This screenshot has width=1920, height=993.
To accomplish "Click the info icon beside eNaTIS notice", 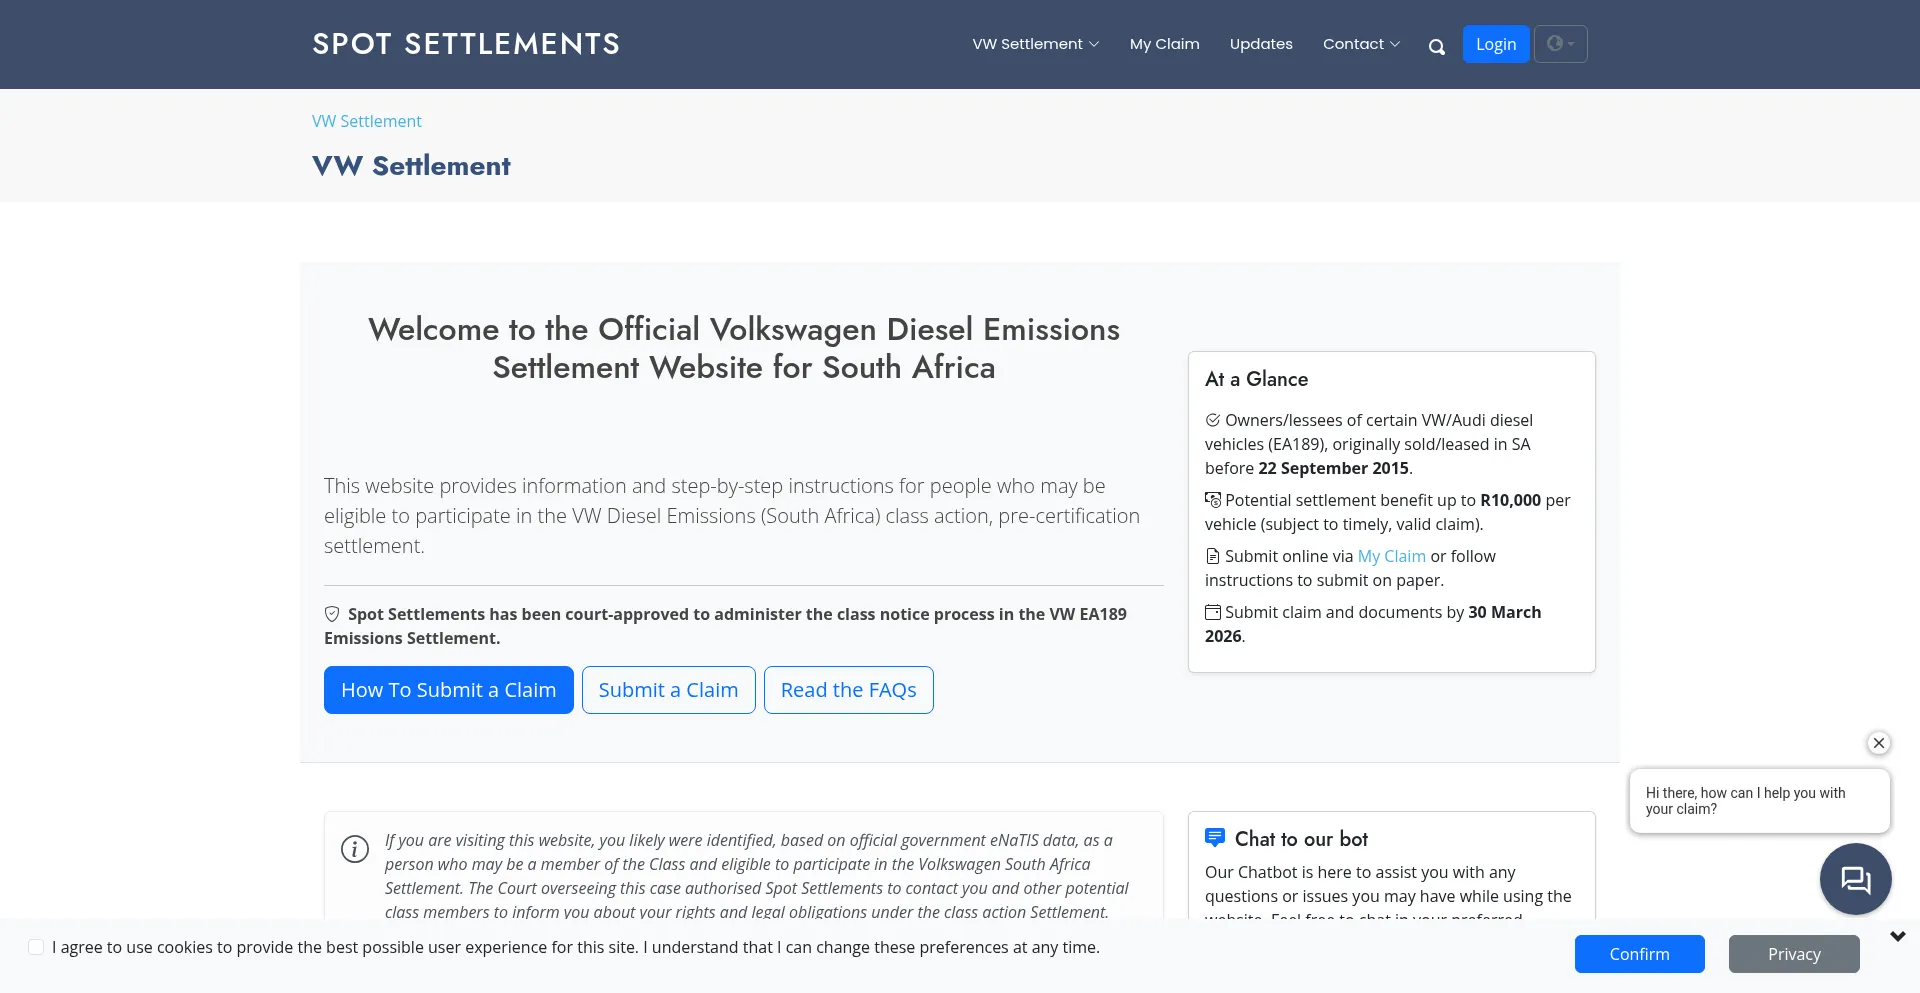I will pos(355,849).
